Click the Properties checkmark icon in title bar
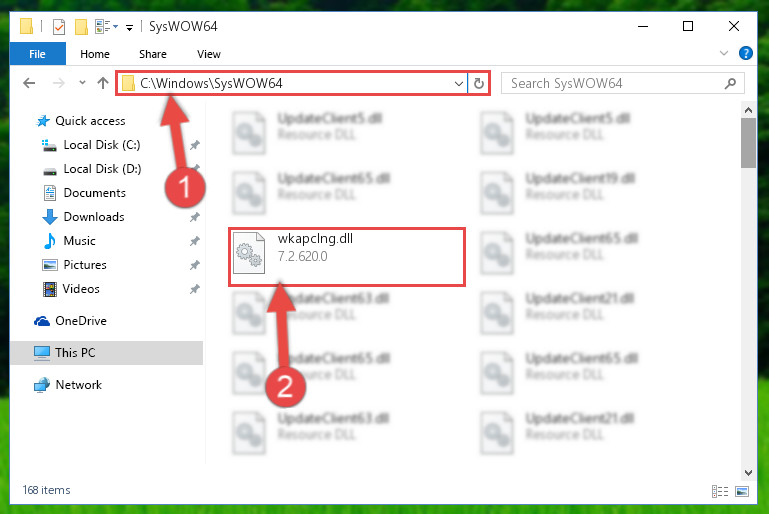 point(59,26)
